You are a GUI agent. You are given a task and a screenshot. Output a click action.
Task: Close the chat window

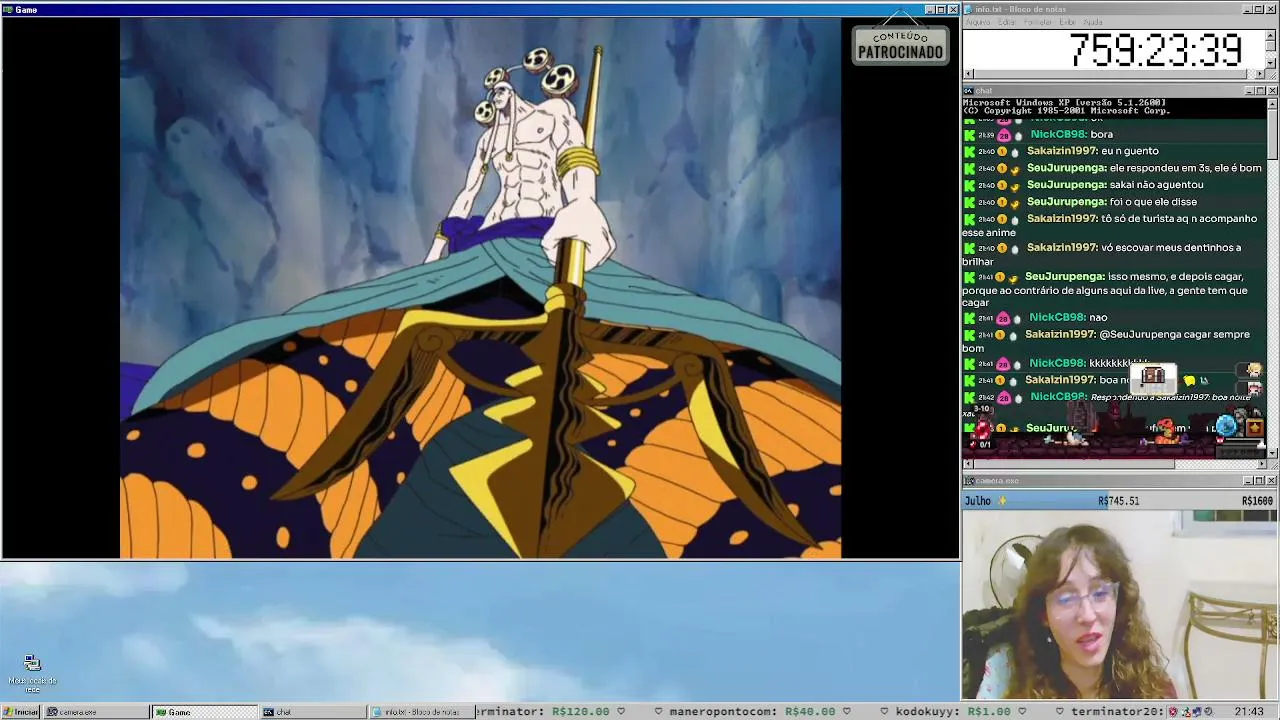[x=1271, y=91]
